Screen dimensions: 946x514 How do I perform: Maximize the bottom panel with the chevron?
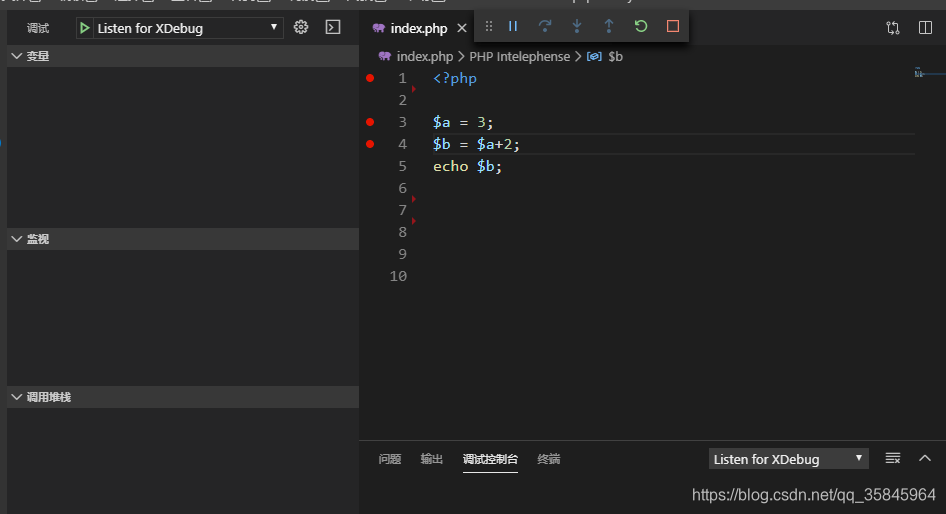pos(925,458)
